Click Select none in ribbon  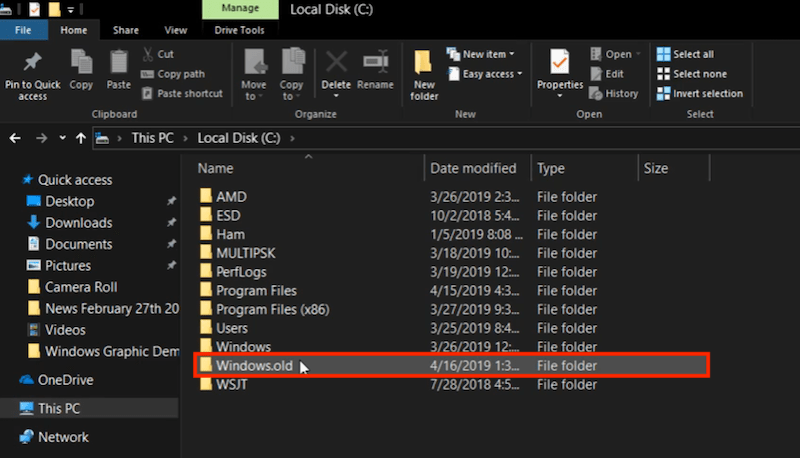pyautogui.click(x=692, y=74)
